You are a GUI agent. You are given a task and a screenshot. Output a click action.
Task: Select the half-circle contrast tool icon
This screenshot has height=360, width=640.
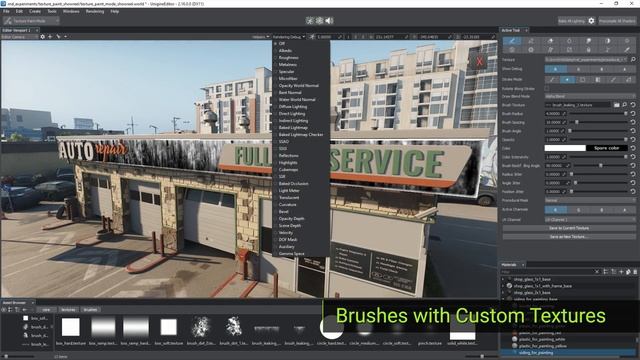608,41
